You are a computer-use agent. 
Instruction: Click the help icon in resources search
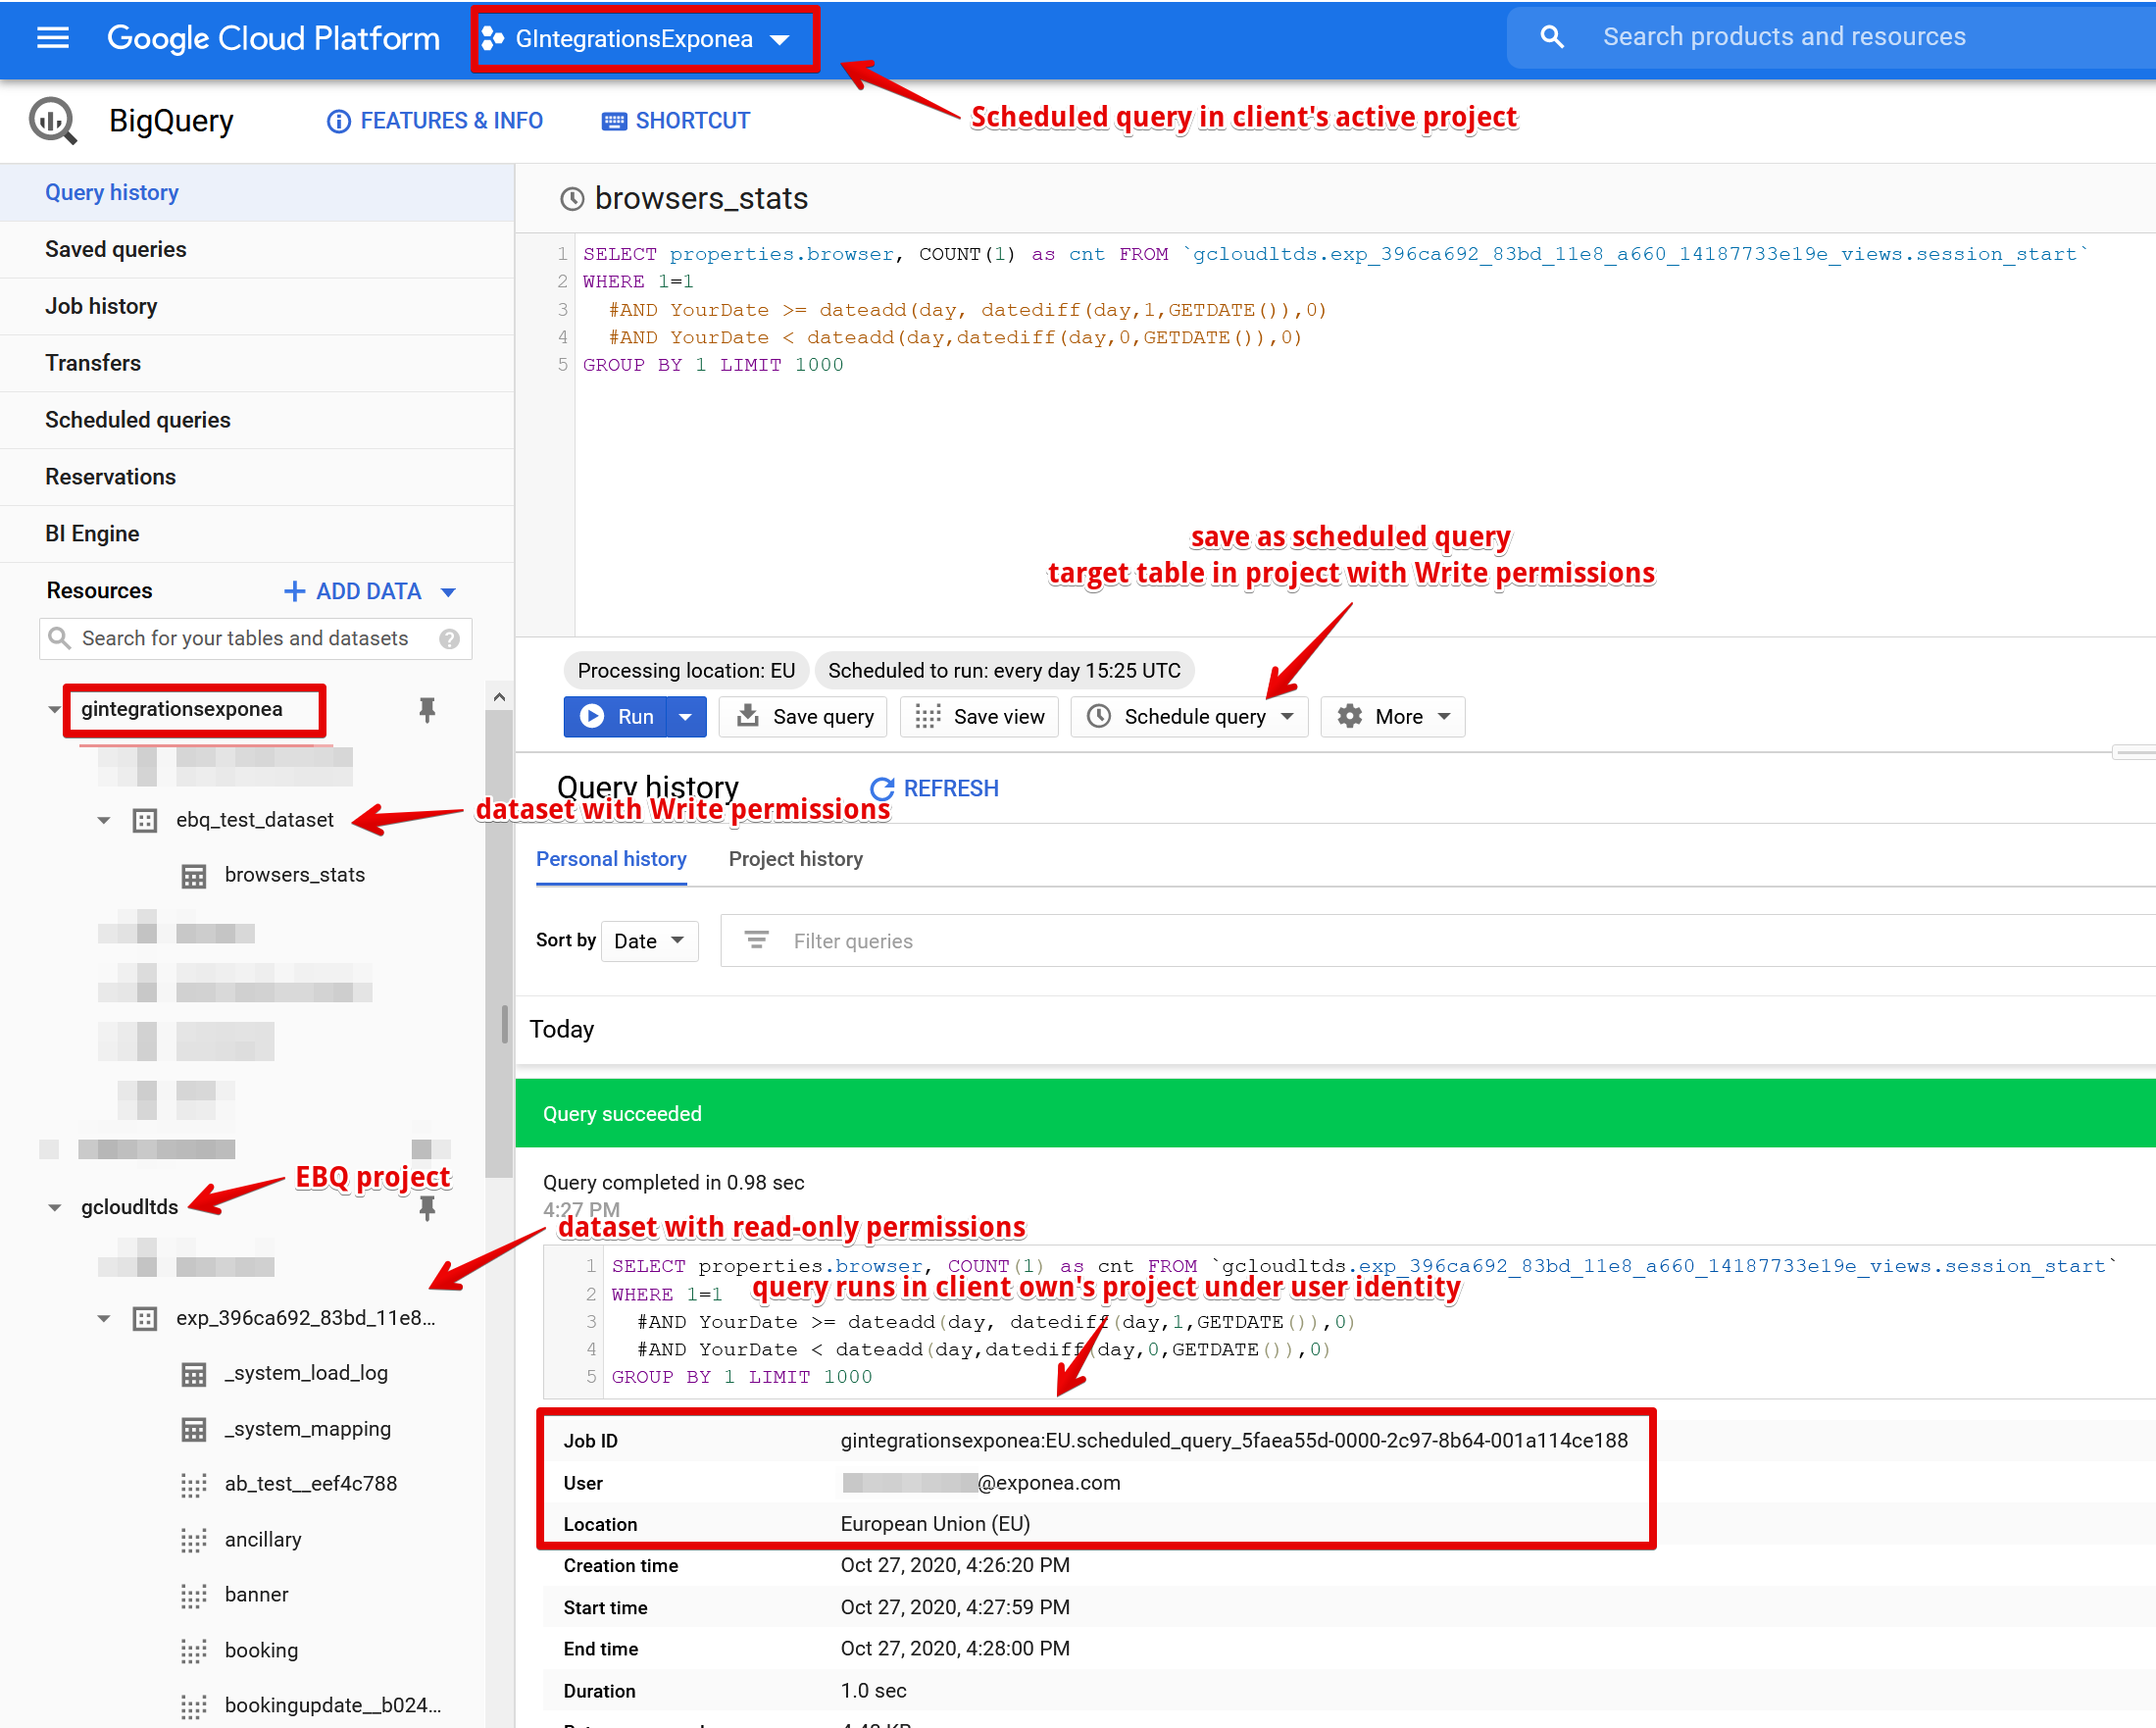(x=449, y=639)
